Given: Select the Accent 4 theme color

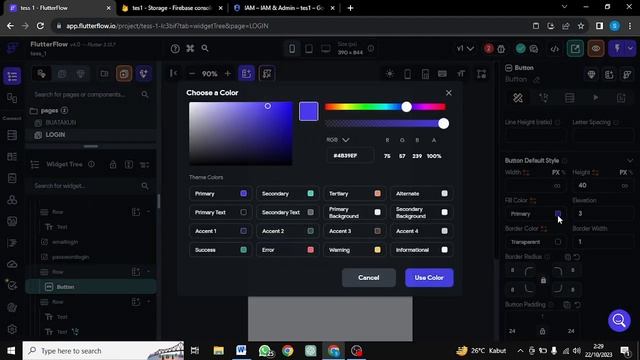Looking at the screenshot, I should (421, 231).
